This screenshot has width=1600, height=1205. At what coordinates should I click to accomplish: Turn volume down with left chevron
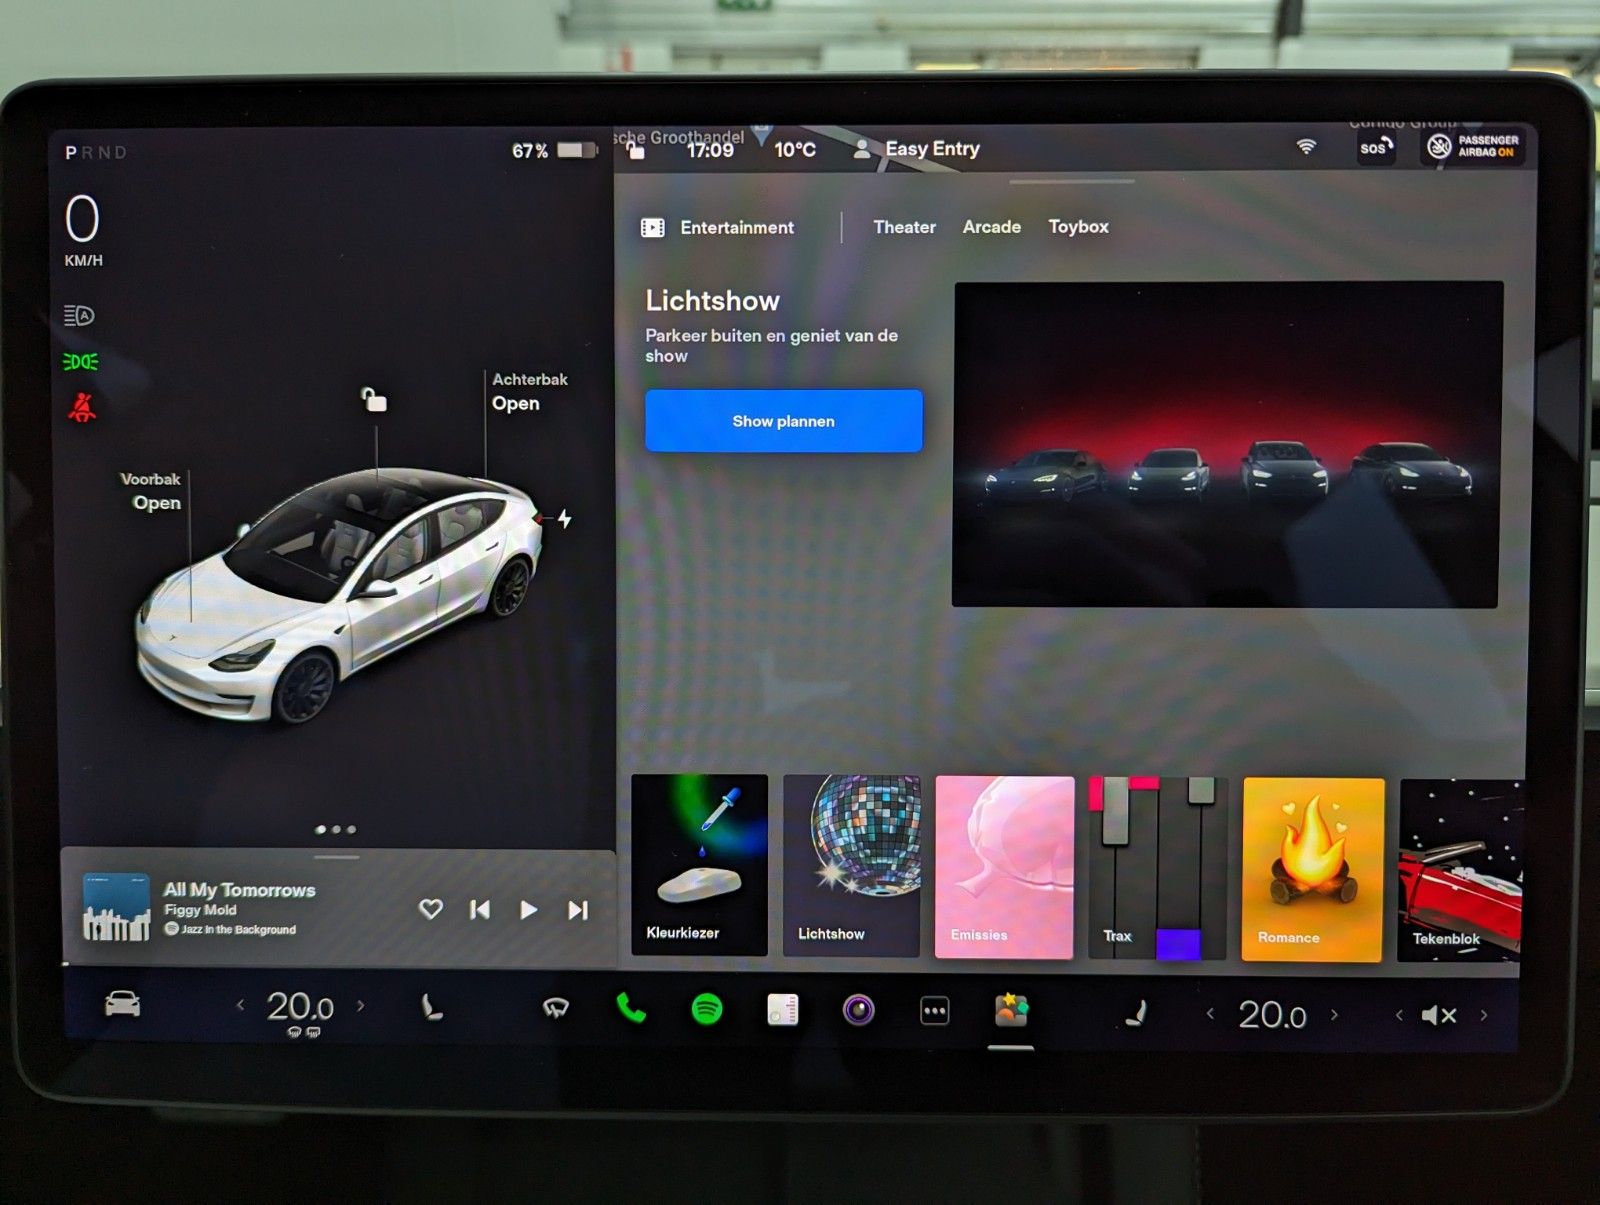tap(1399, 1016)
